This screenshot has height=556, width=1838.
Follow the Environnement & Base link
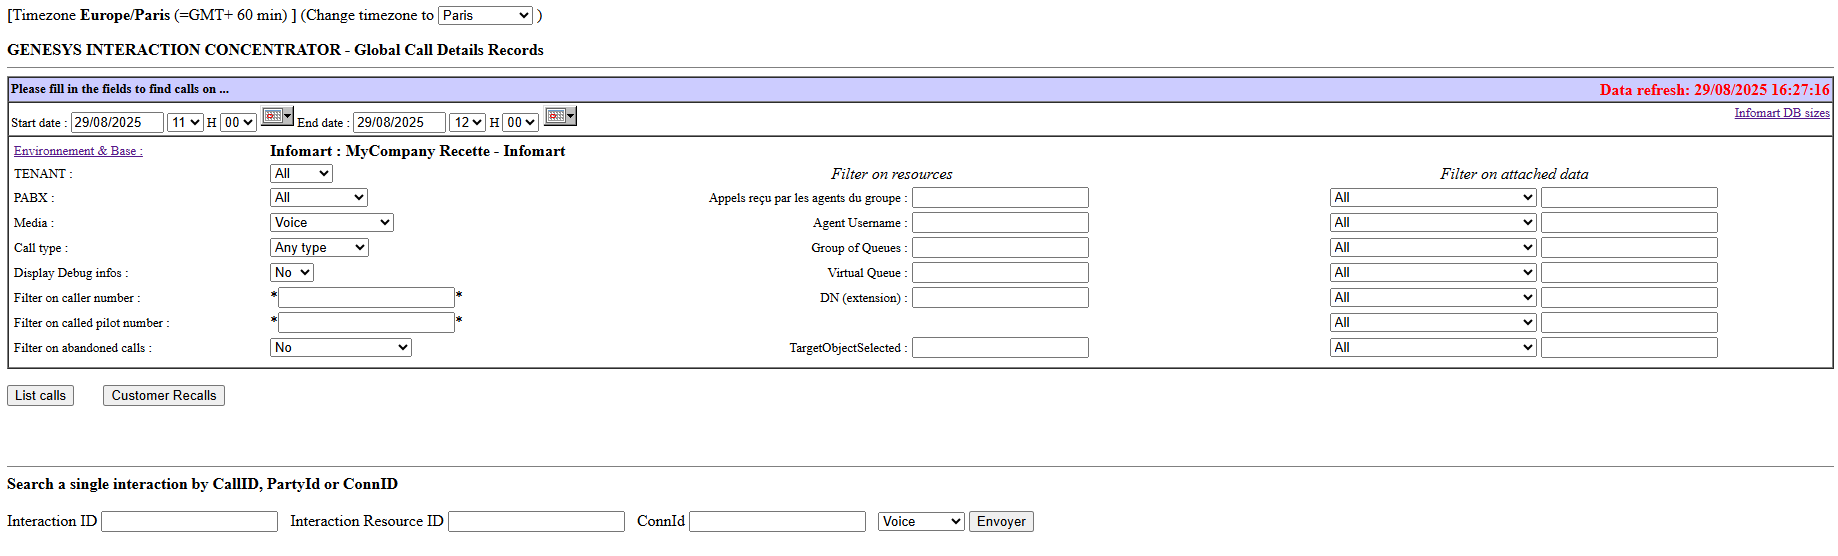tap(78, 151)
